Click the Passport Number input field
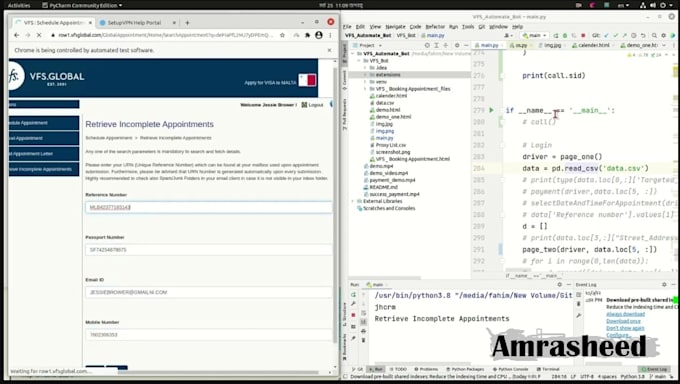Image resolution: width=680 pixels, height=384 pixels. (x=209, y=250)
